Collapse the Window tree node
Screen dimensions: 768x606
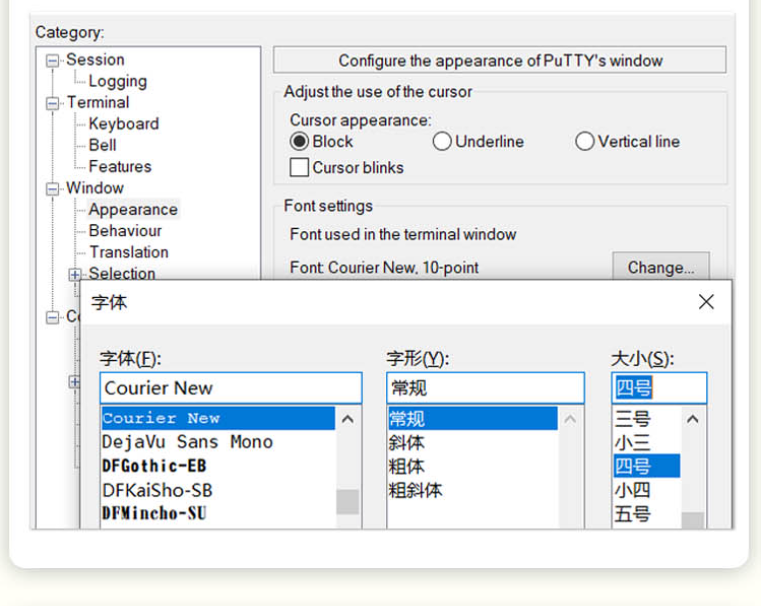click(52, 189)
